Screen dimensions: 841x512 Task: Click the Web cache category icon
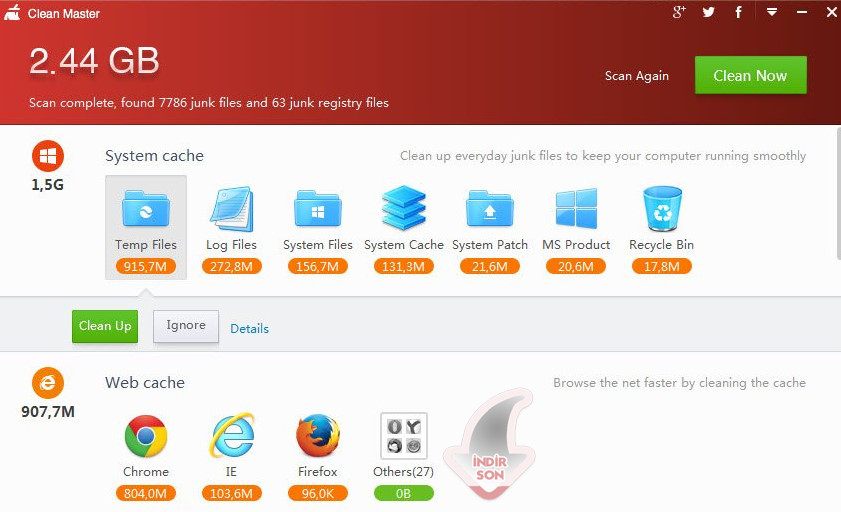[48, 383]
